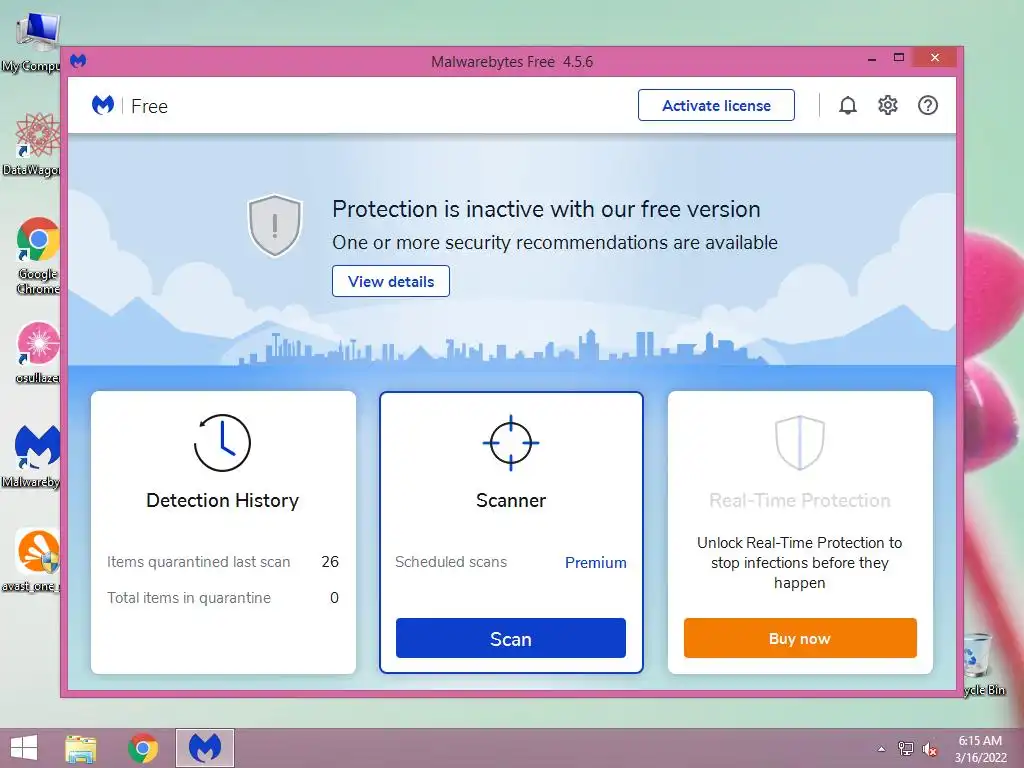
Task: Click the title bar Malwarebytes icon
Action: (78, 61)
